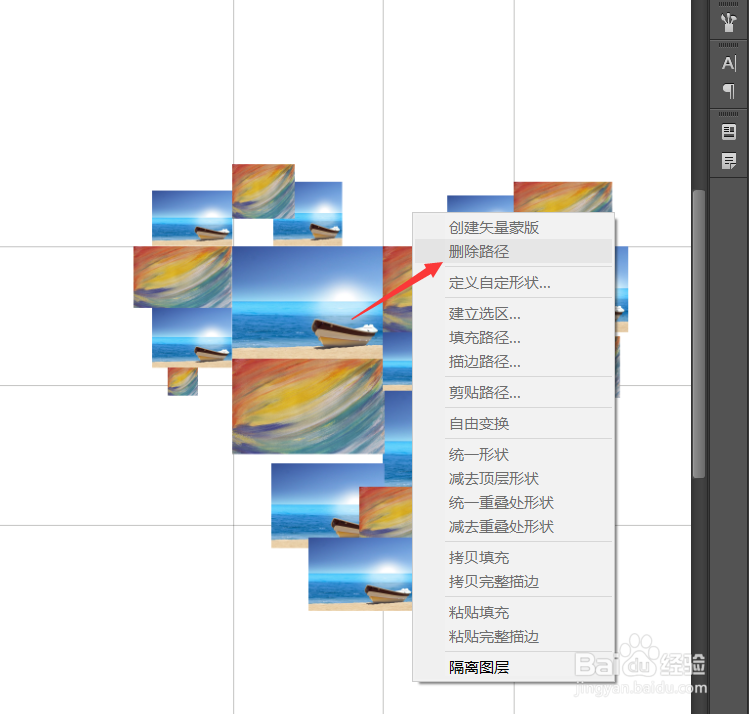Choose 统一形状 menu entry
Screen dimensions: 749x714
pos(514,455)
